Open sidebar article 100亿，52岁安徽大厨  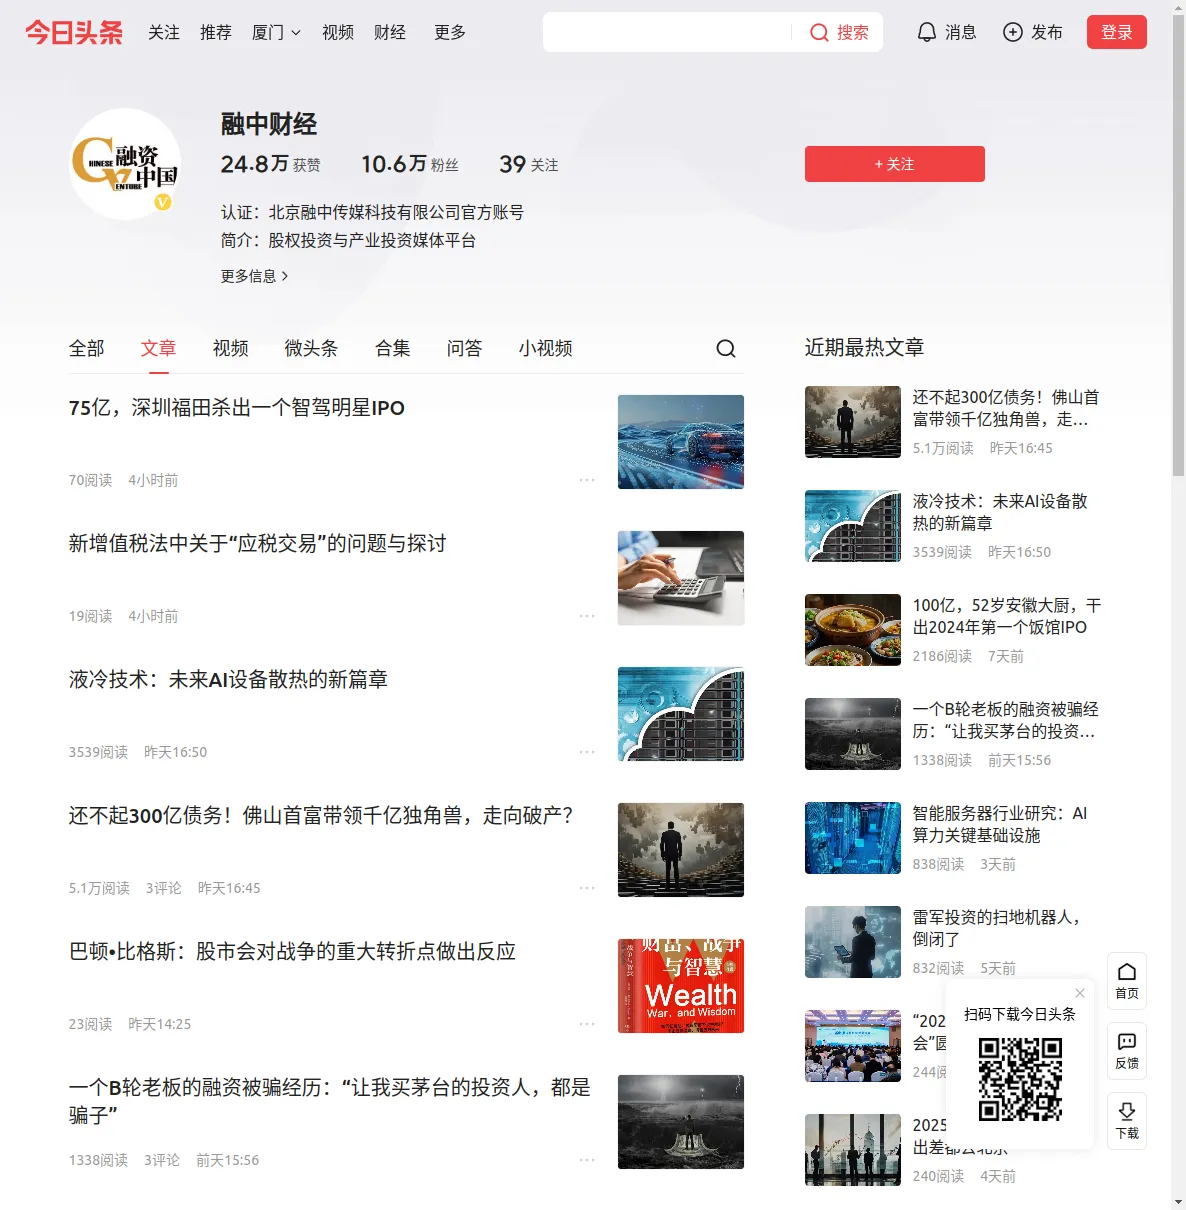pyautogui.click(x=1007, y=616)
